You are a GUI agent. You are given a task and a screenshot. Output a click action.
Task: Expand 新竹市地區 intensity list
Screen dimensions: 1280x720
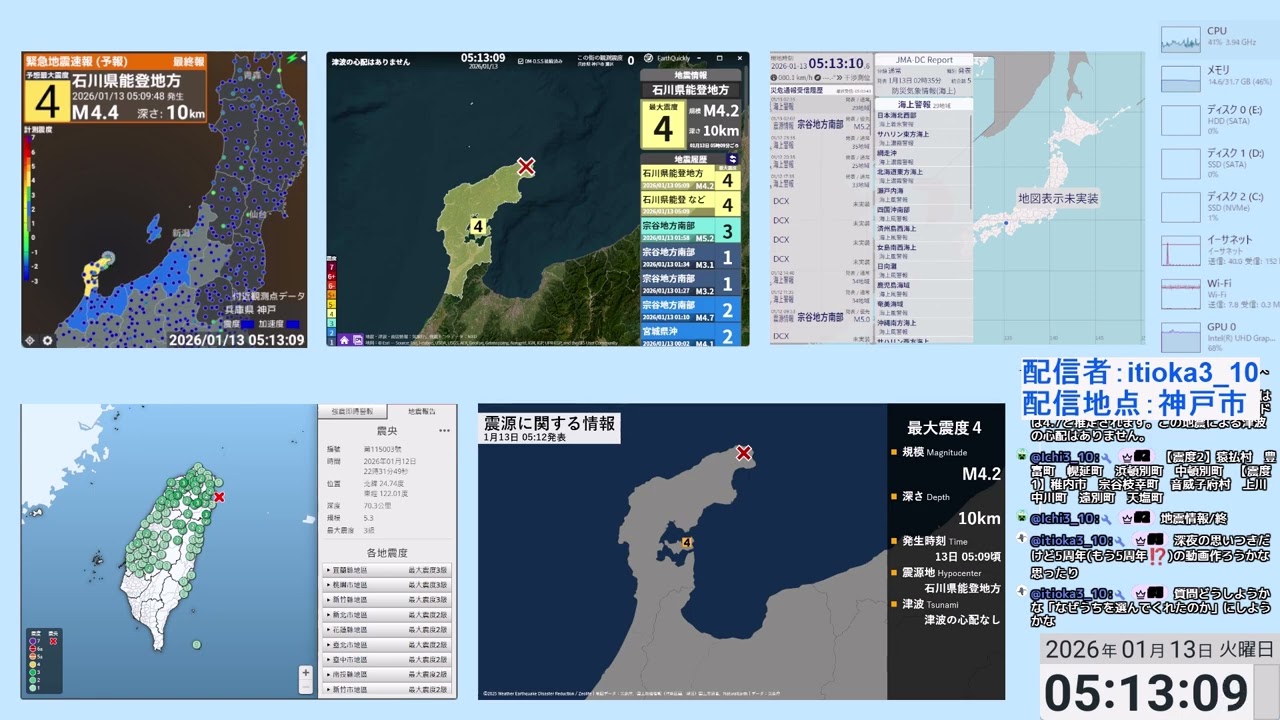click(386, 690)
